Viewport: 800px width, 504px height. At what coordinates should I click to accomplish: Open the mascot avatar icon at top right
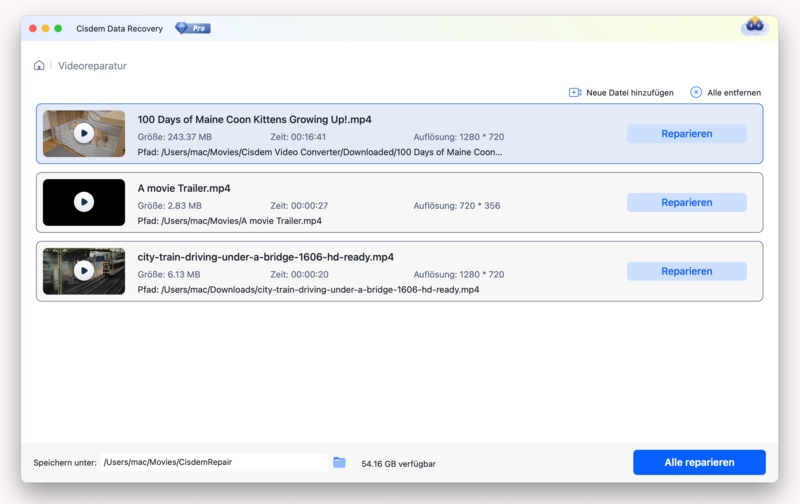(x=755, y=26)
